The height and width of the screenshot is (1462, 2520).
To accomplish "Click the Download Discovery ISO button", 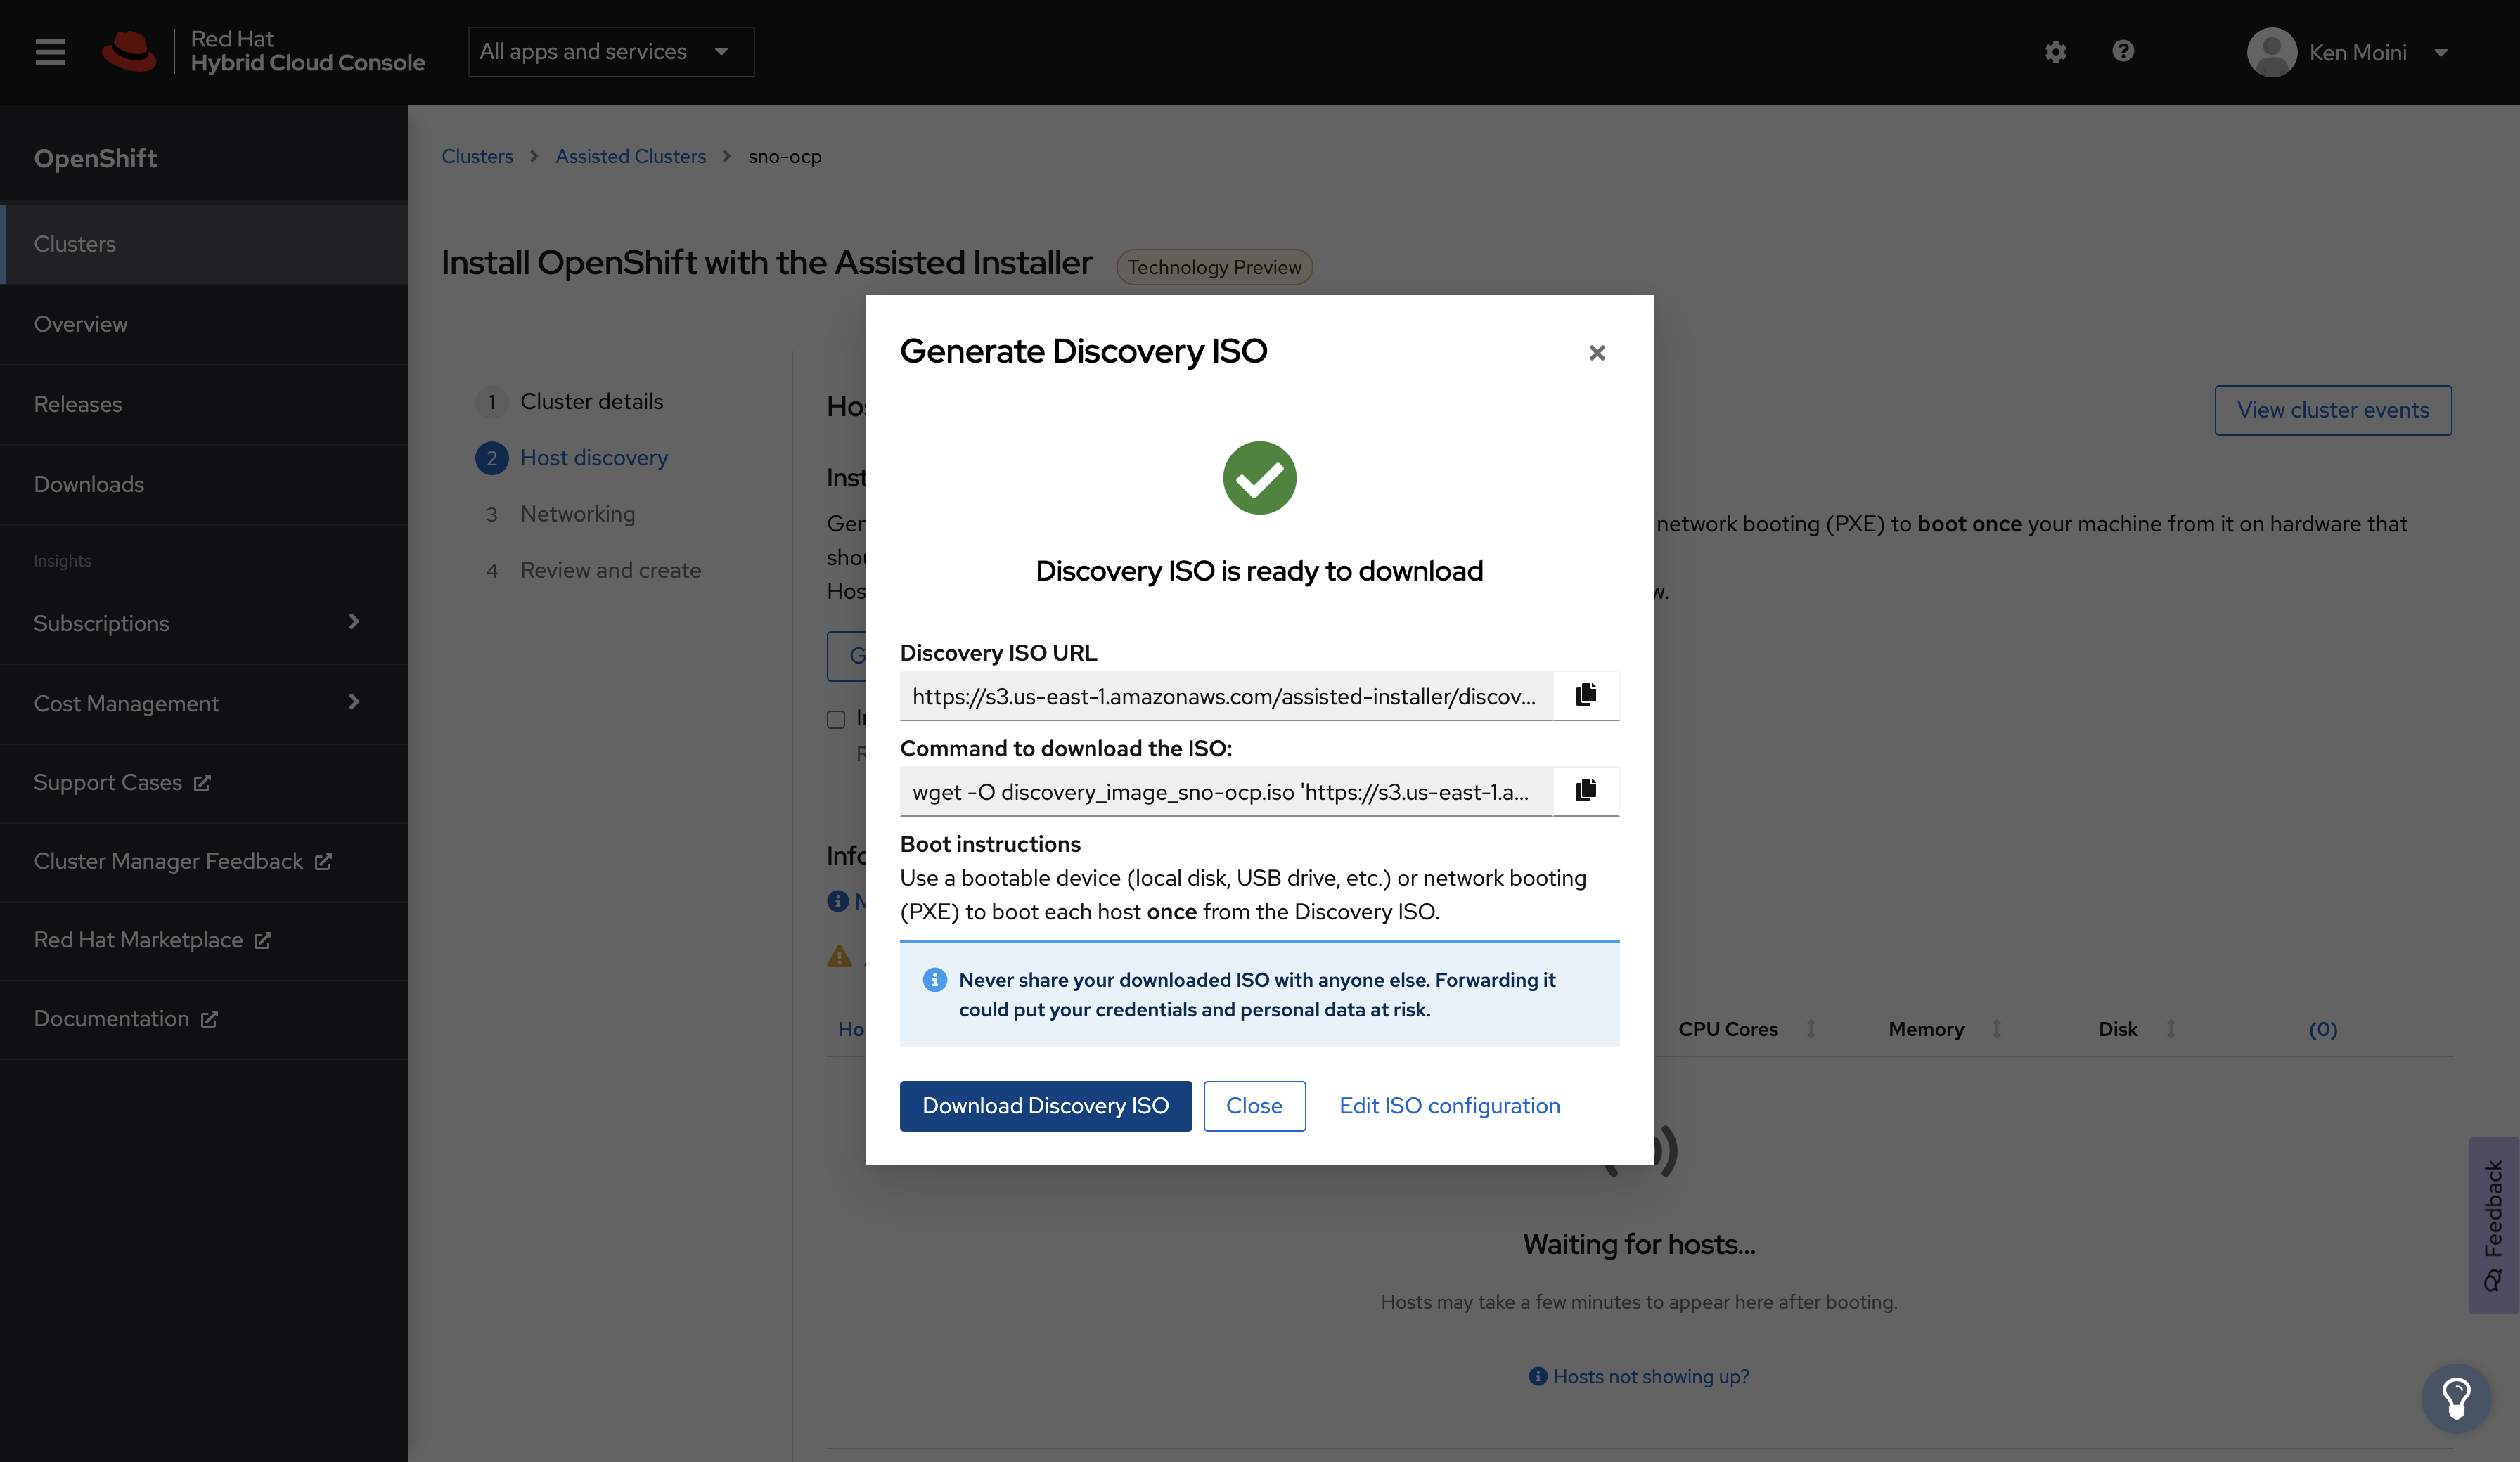I will point(1045,1106).
